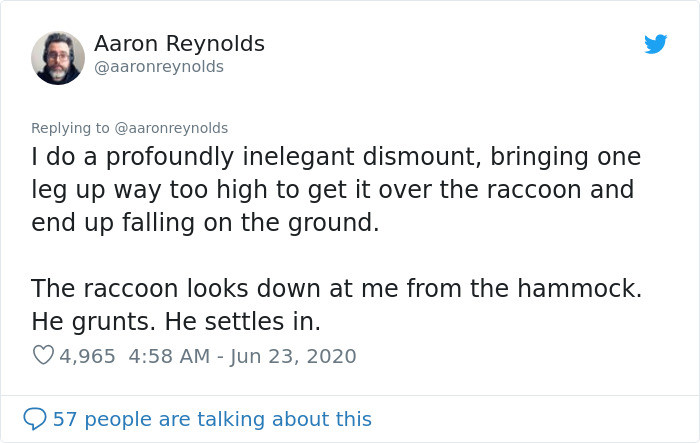Click the number 57 in the conversation footer
This screenshot has width=700, height=443.
(x=64, y=419)
